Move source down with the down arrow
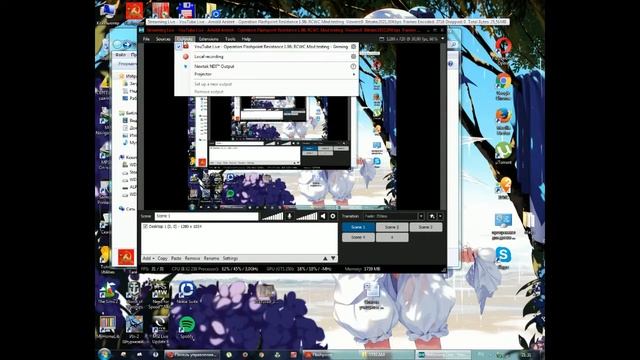 [333, 258]
